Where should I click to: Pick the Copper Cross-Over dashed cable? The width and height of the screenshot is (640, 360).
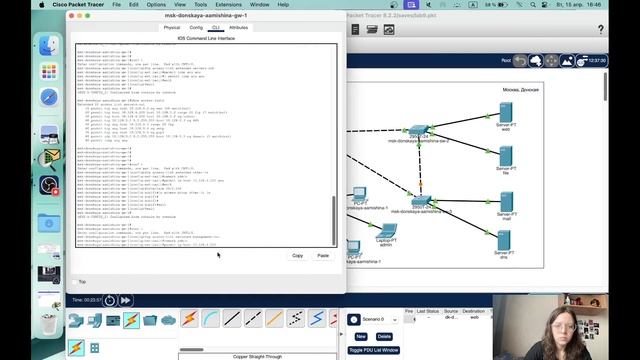pyautogui.click(x=253, y=318)
